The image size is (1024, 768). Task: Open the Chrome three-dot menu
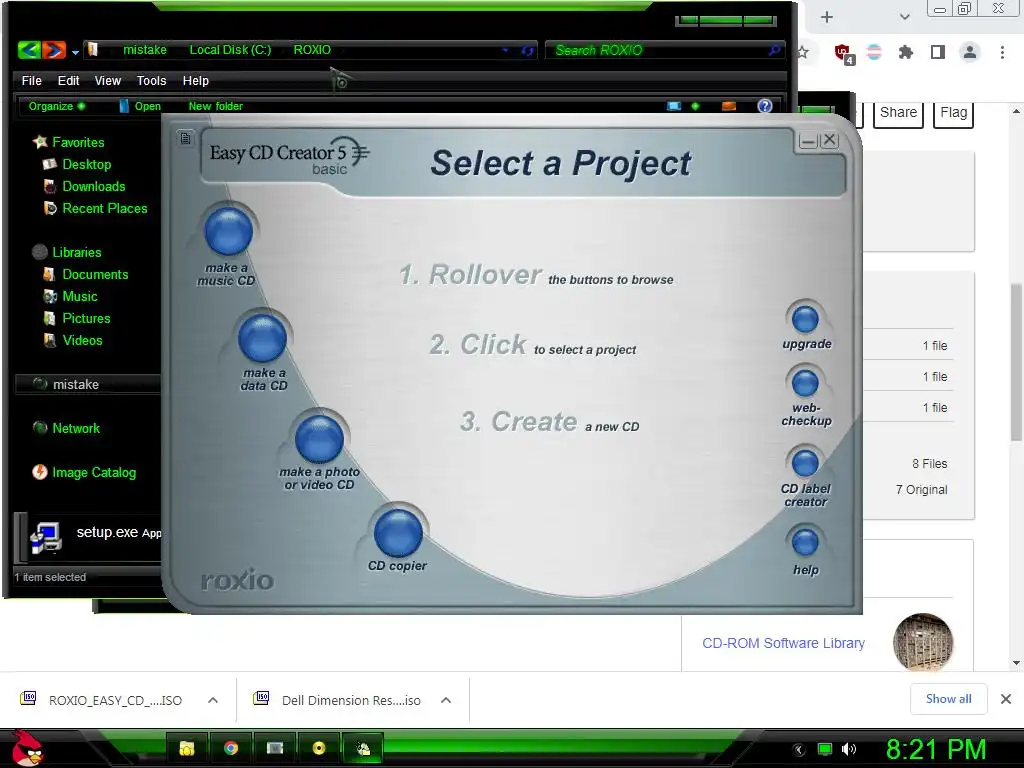coord(1002,52)
